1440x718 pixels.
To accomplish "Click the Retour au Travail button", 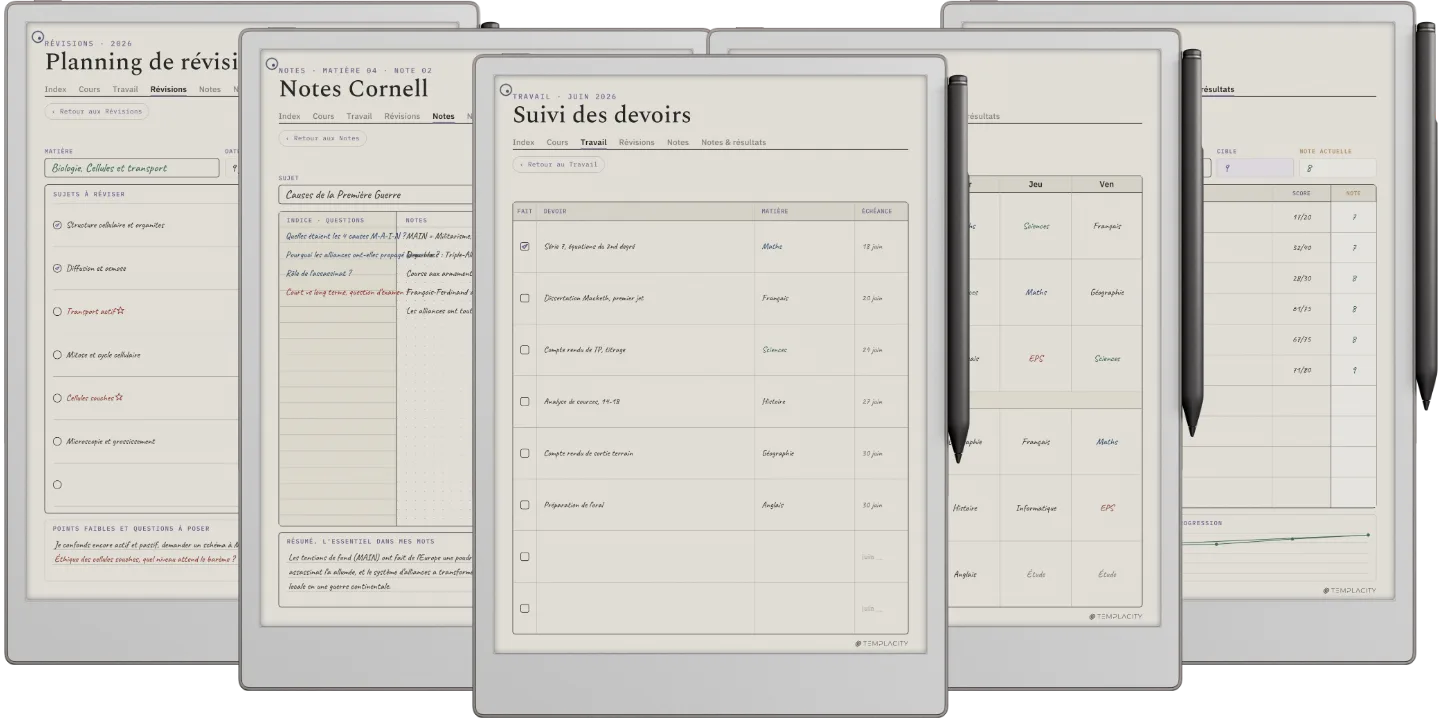I will point(559,164).
